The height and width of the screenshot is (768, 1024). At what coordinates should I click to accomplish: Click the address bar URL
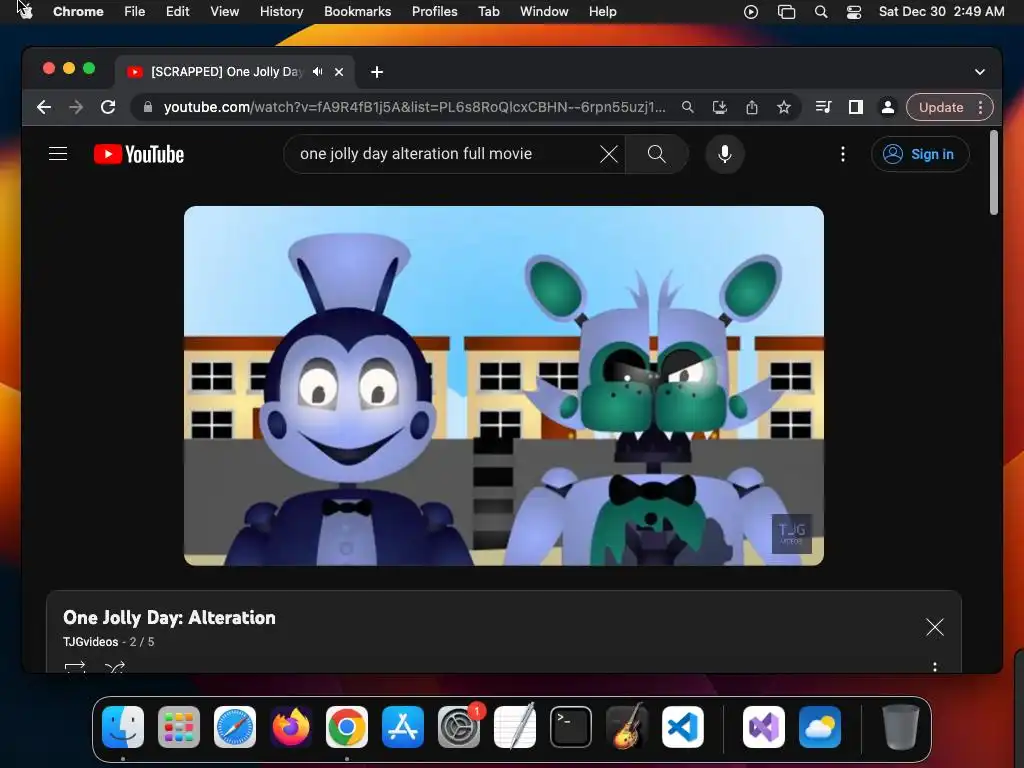(415, 107)
